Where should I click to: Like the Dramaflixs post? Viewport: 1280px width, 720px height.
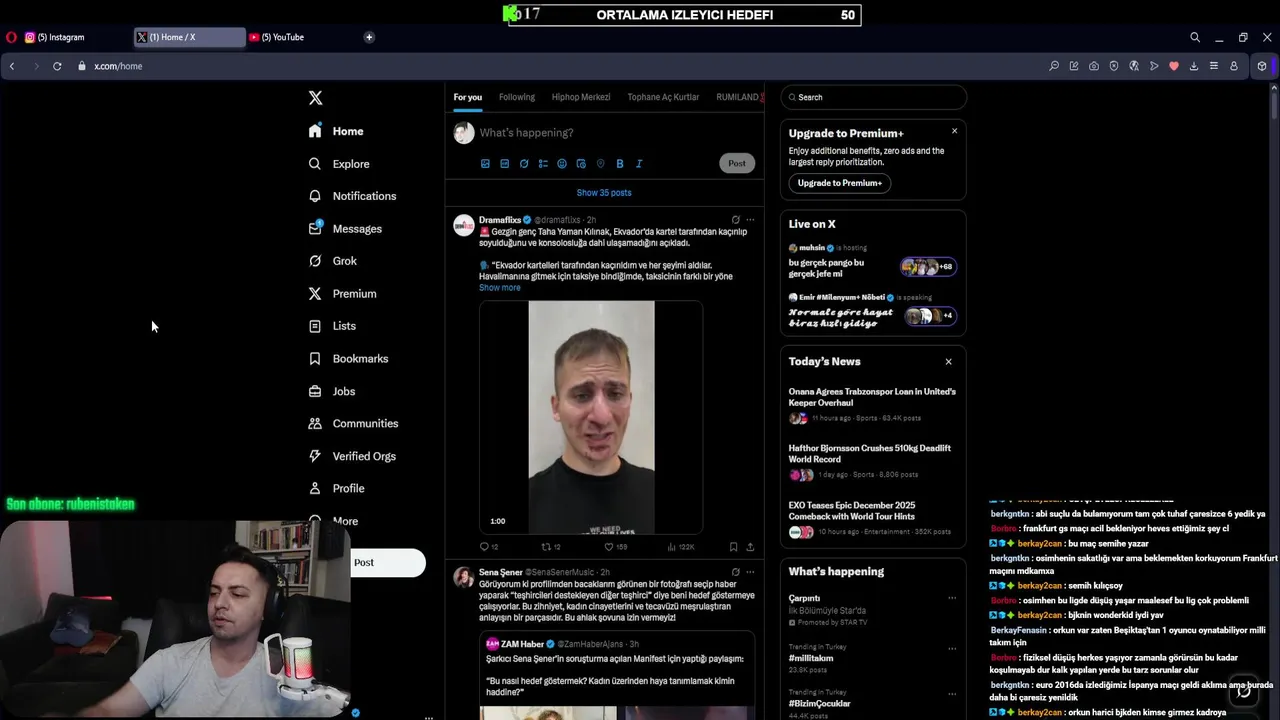point(616,547)
